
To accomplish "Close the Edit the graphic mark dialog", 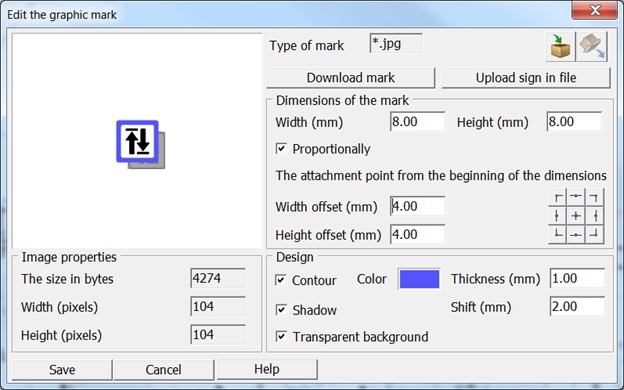I will pyautogui.click(x=595, y=10).
